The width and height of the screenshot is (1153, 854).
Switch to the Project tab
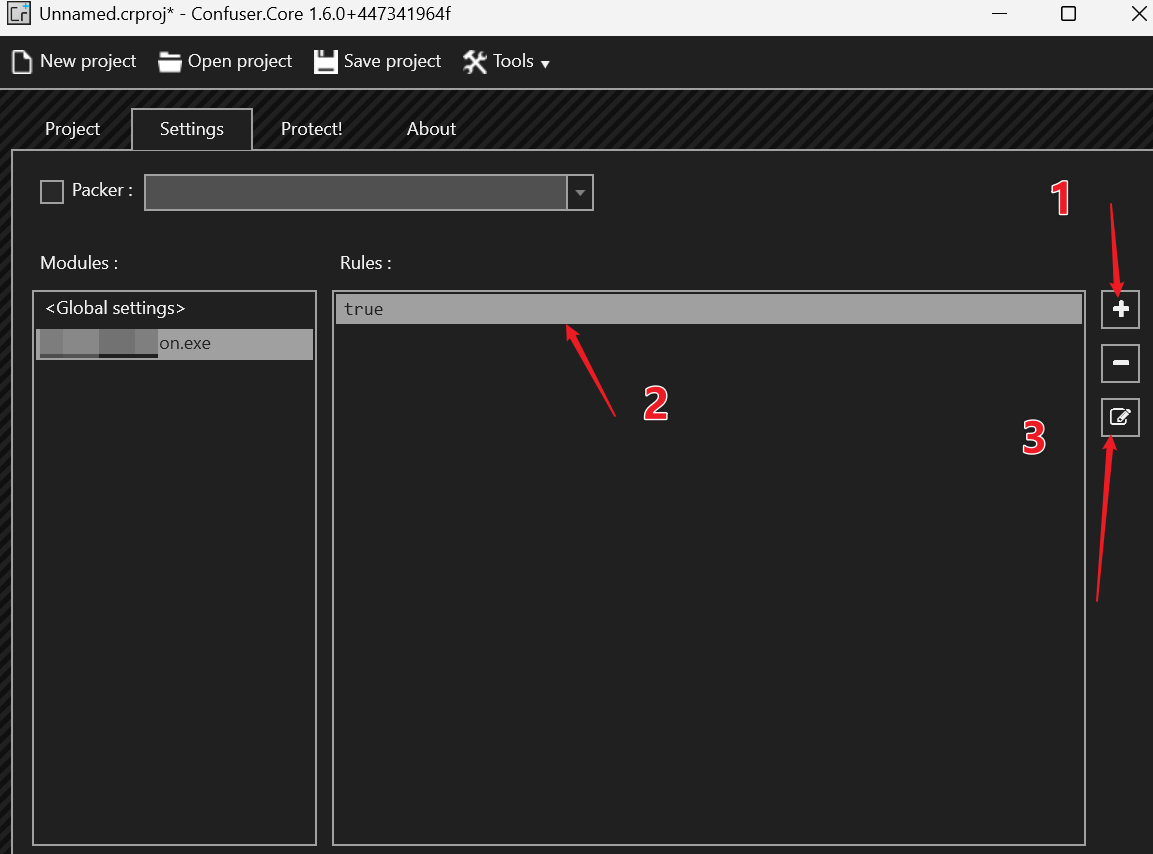coord(72,129)
